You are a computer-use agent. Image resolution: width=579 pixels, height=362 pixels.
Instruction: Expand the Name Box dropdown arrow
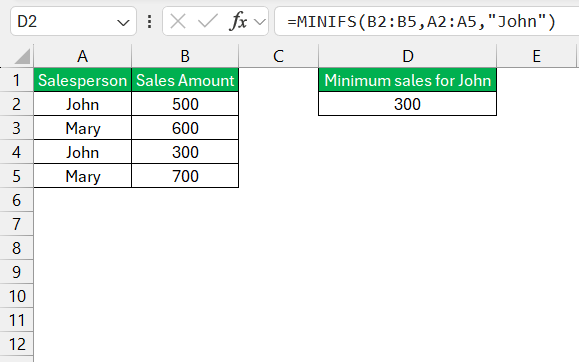pos(123,23)
